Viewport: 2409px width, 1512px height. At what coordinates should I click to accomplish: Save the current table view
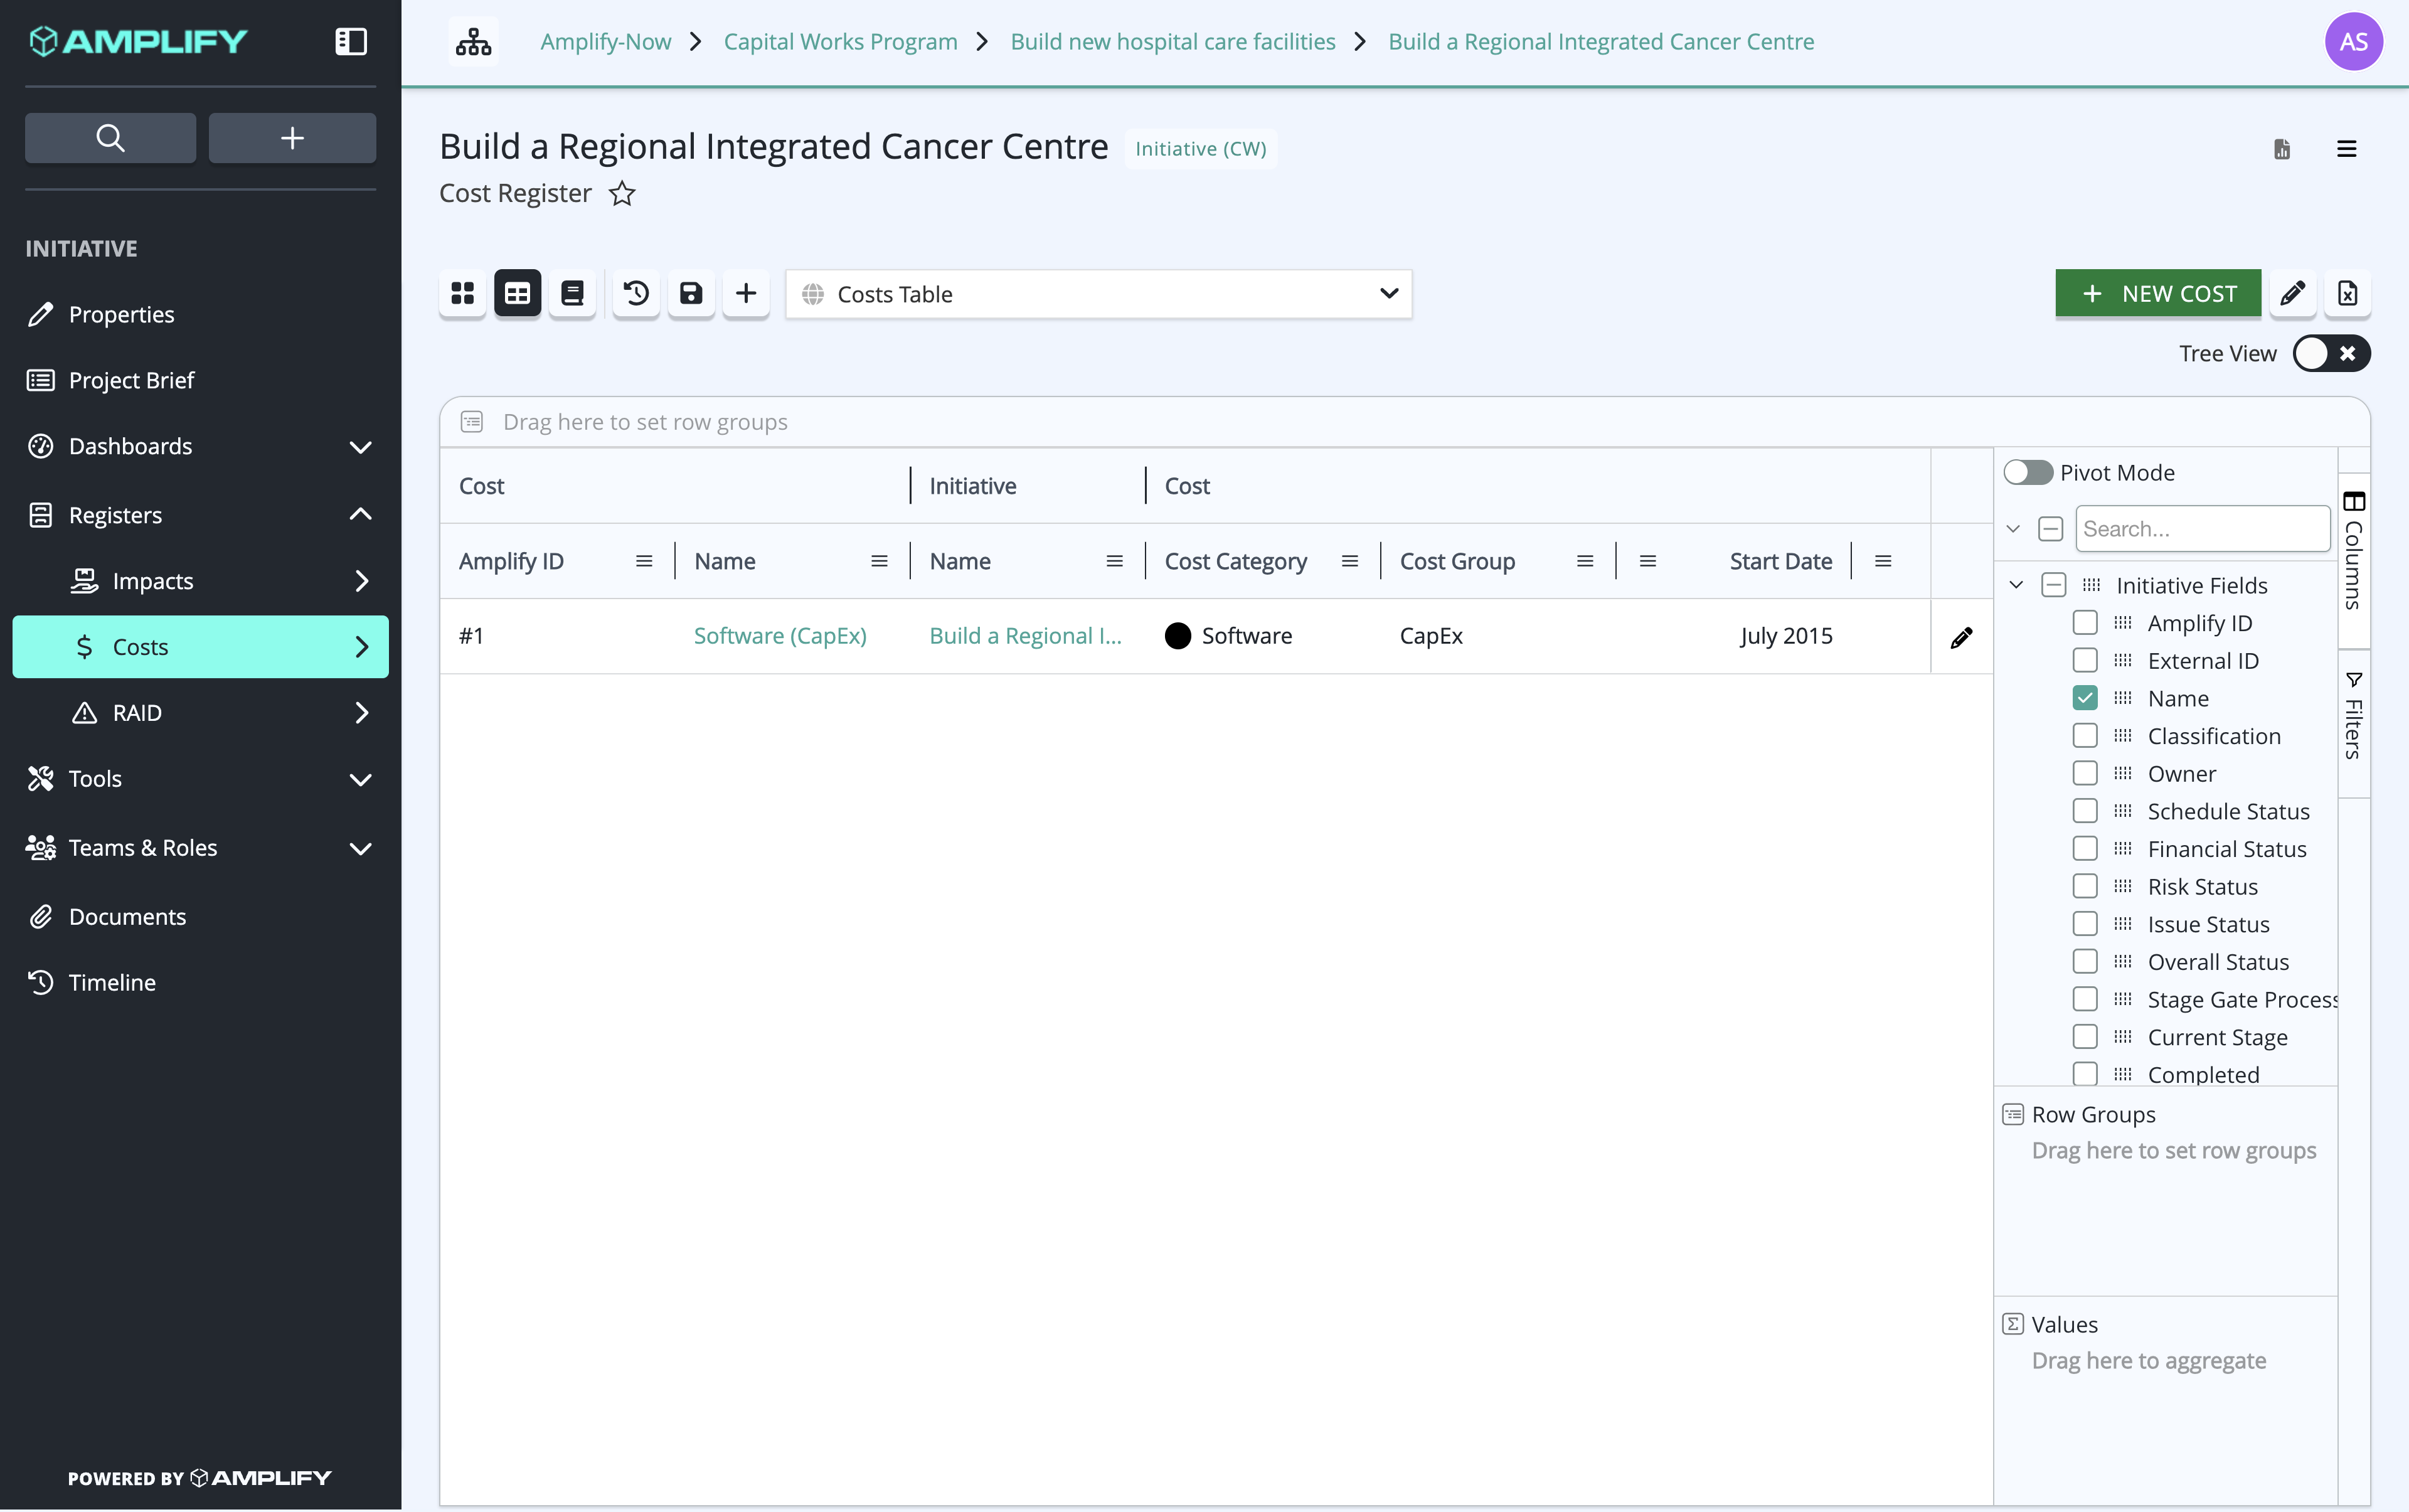[x=691, y=294]
